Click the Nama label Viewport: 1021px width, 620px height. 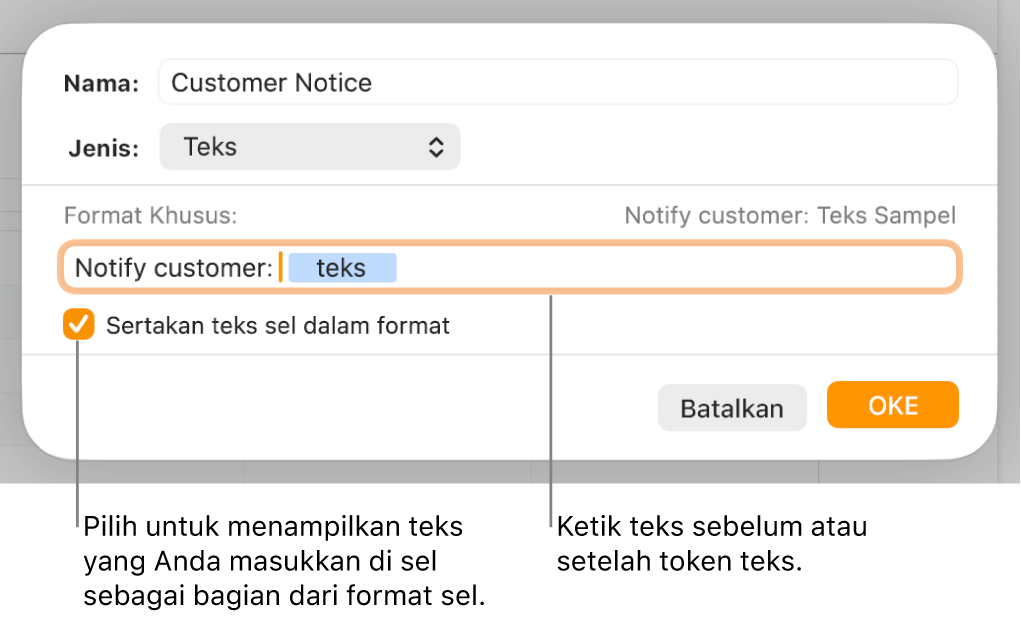click(102, 83)
